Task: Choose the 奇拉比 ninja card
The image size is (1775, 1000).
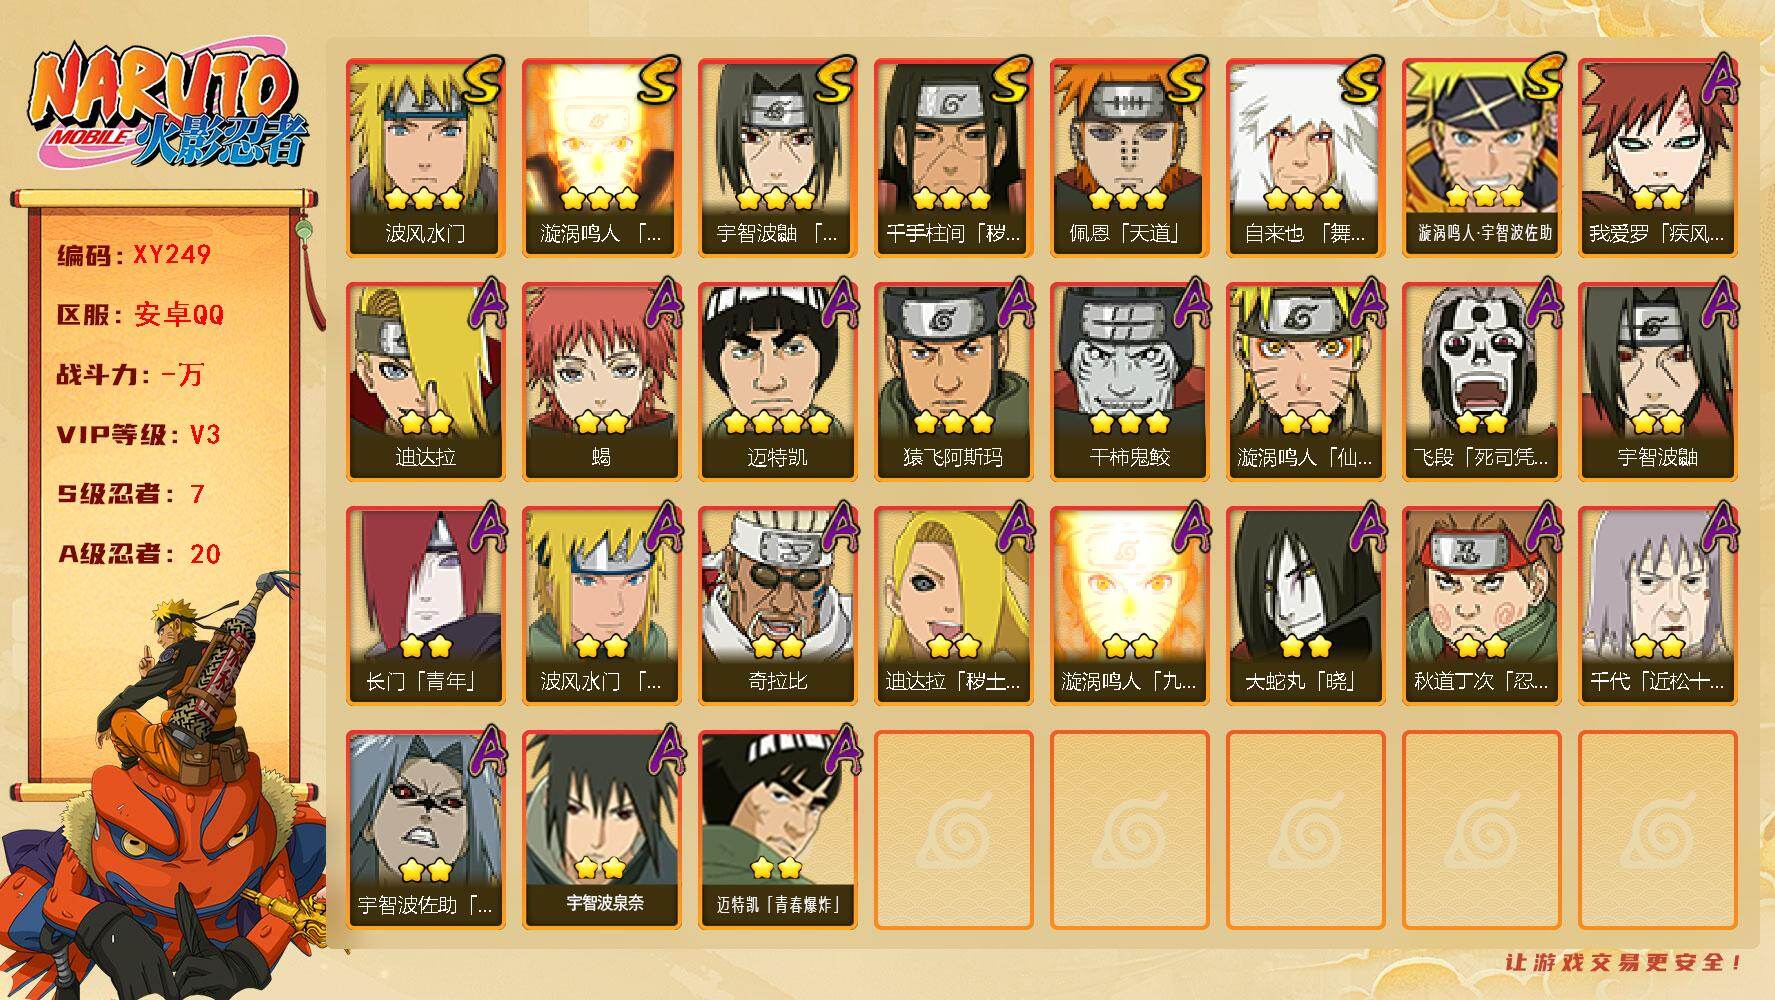Action: pos(777,606)
